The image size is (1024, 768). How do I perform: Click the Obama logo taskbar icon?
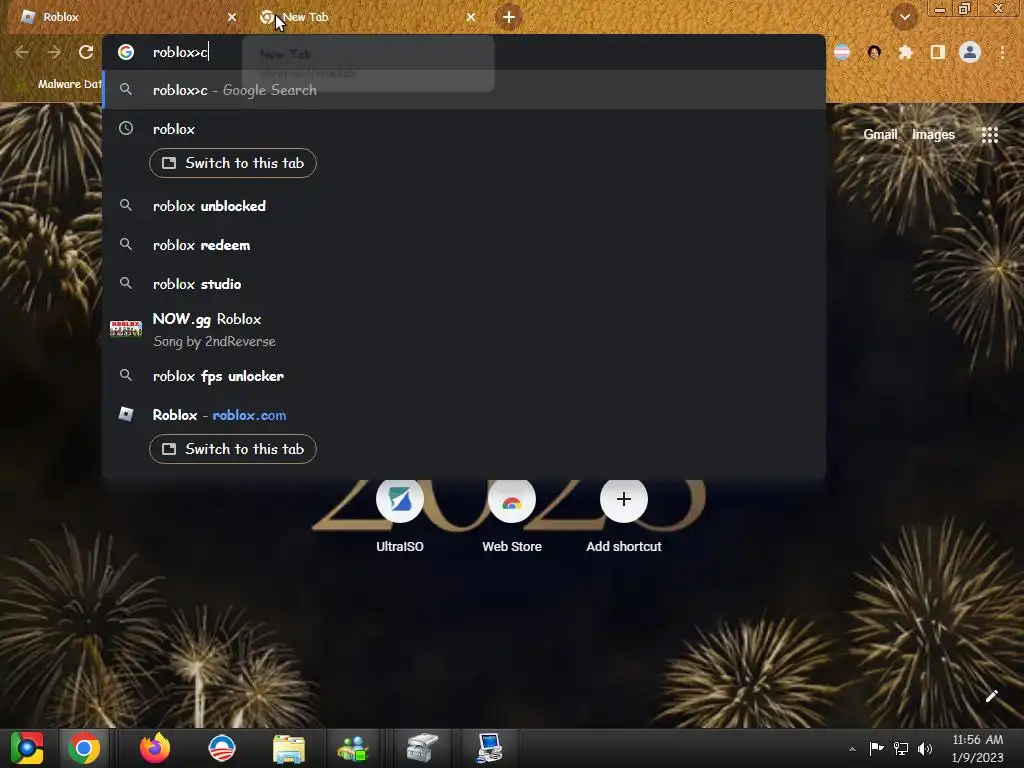click(221, 748)
